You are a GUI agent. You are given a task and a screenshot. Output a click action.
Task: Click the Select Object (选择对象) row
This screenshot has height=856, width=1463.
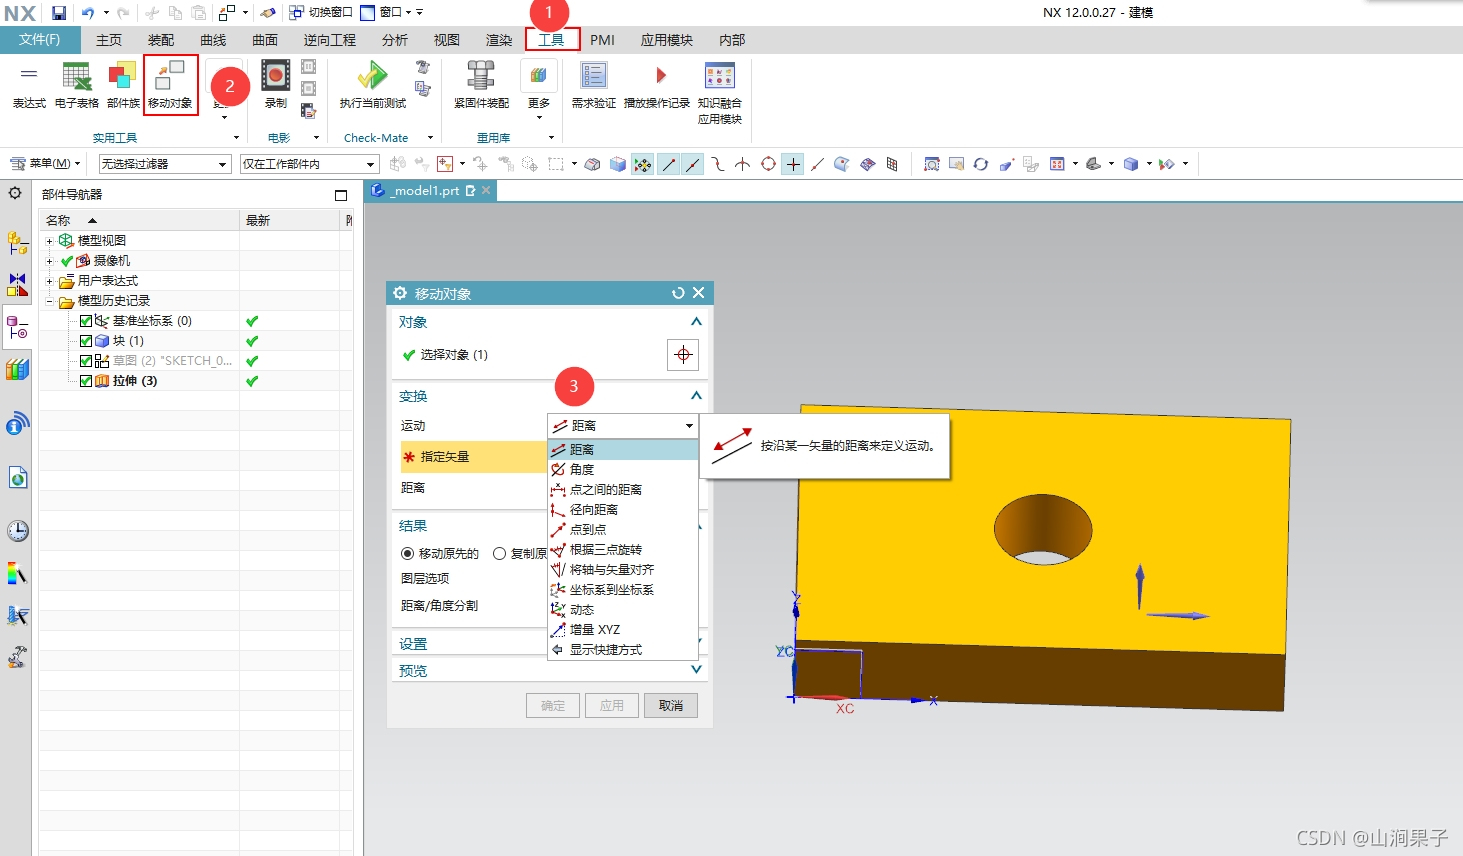click(x=533, y=355)
